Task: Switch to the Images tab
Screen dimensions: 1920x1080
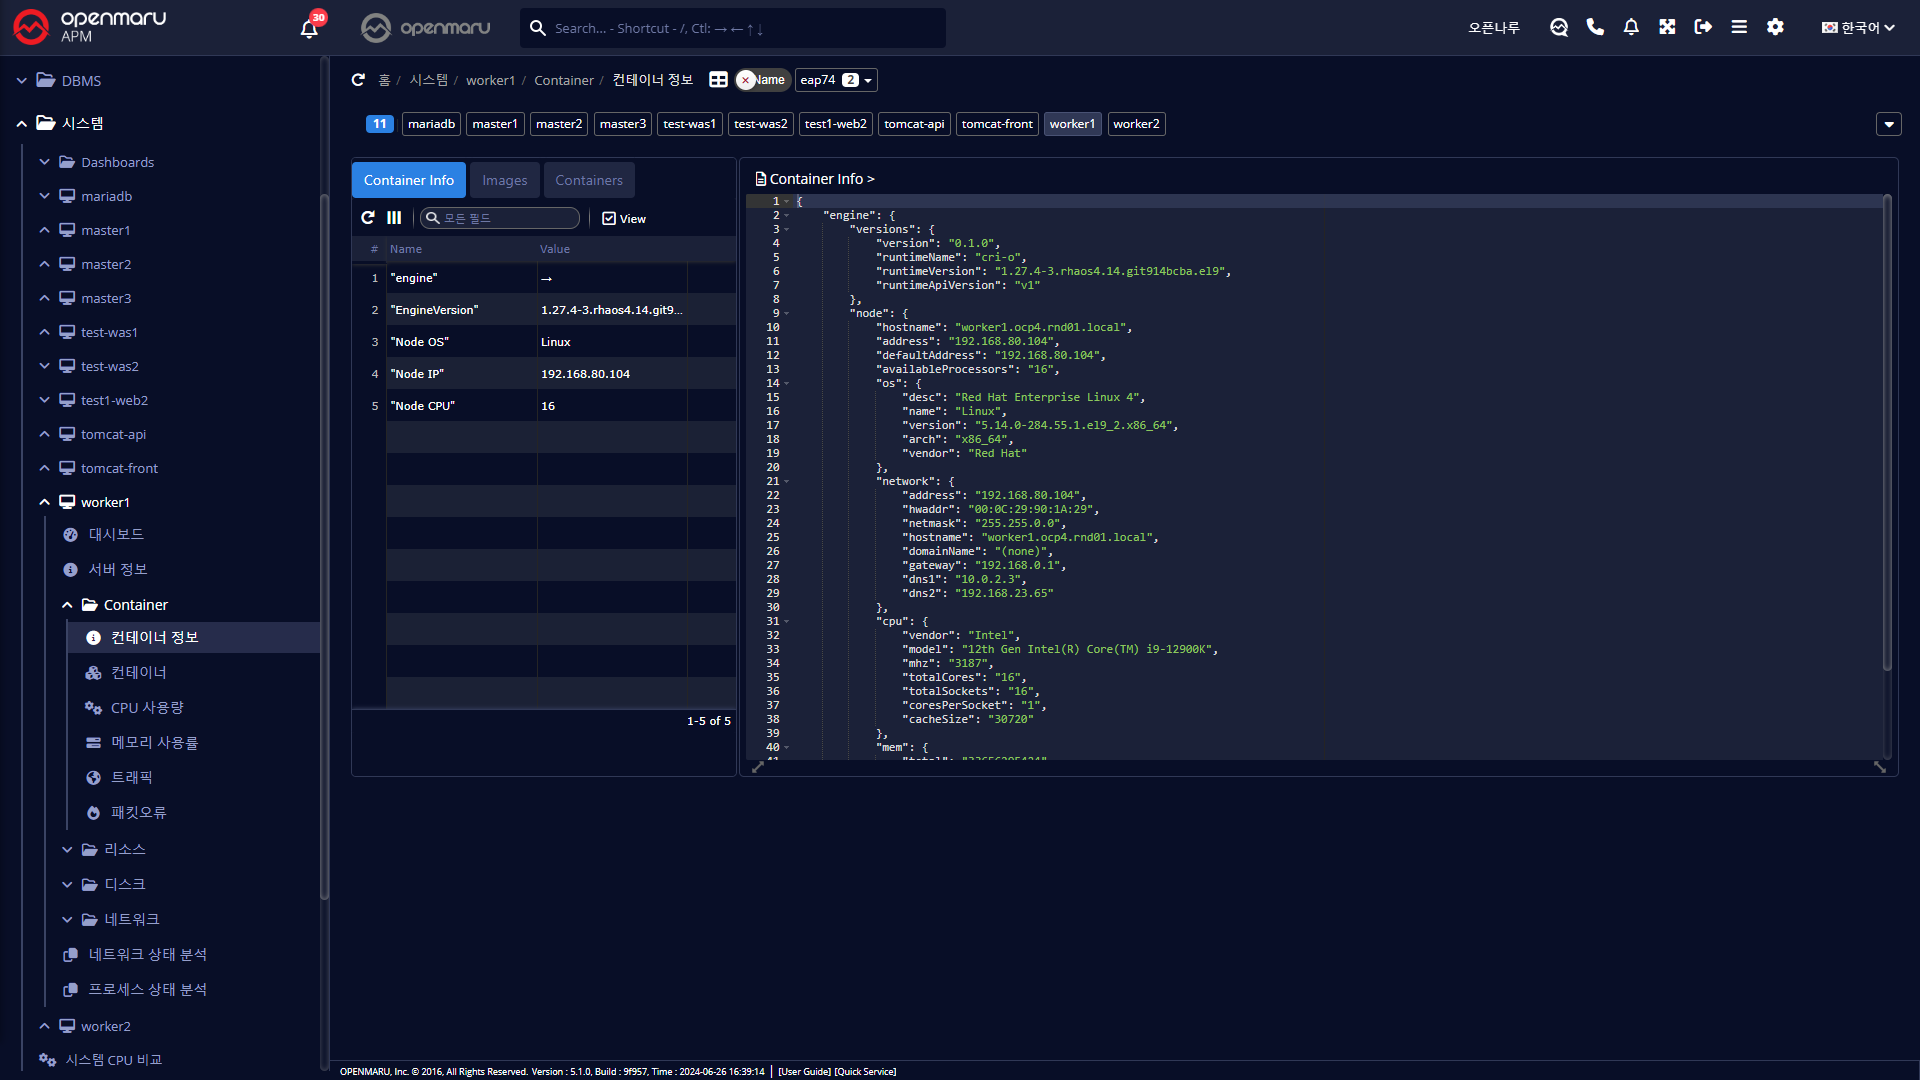Action: [504, 180]
